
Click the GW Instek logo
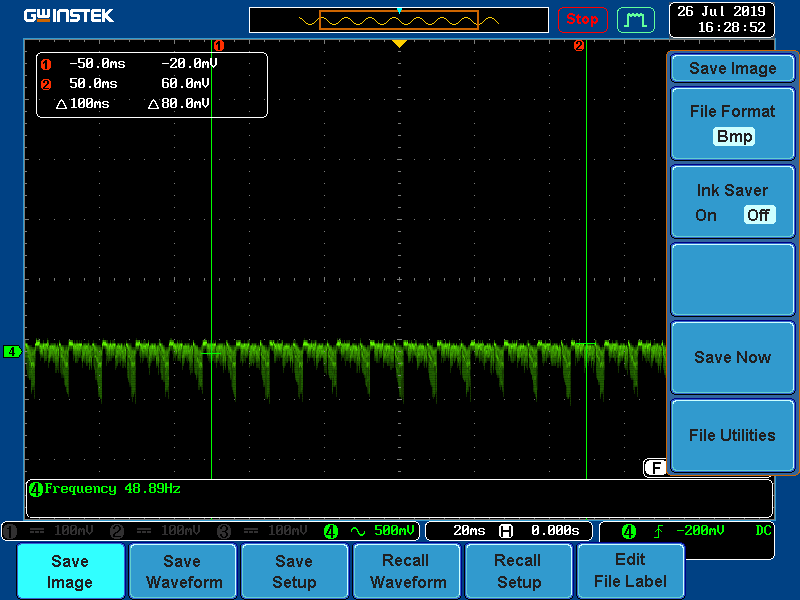tap(69, 16)
